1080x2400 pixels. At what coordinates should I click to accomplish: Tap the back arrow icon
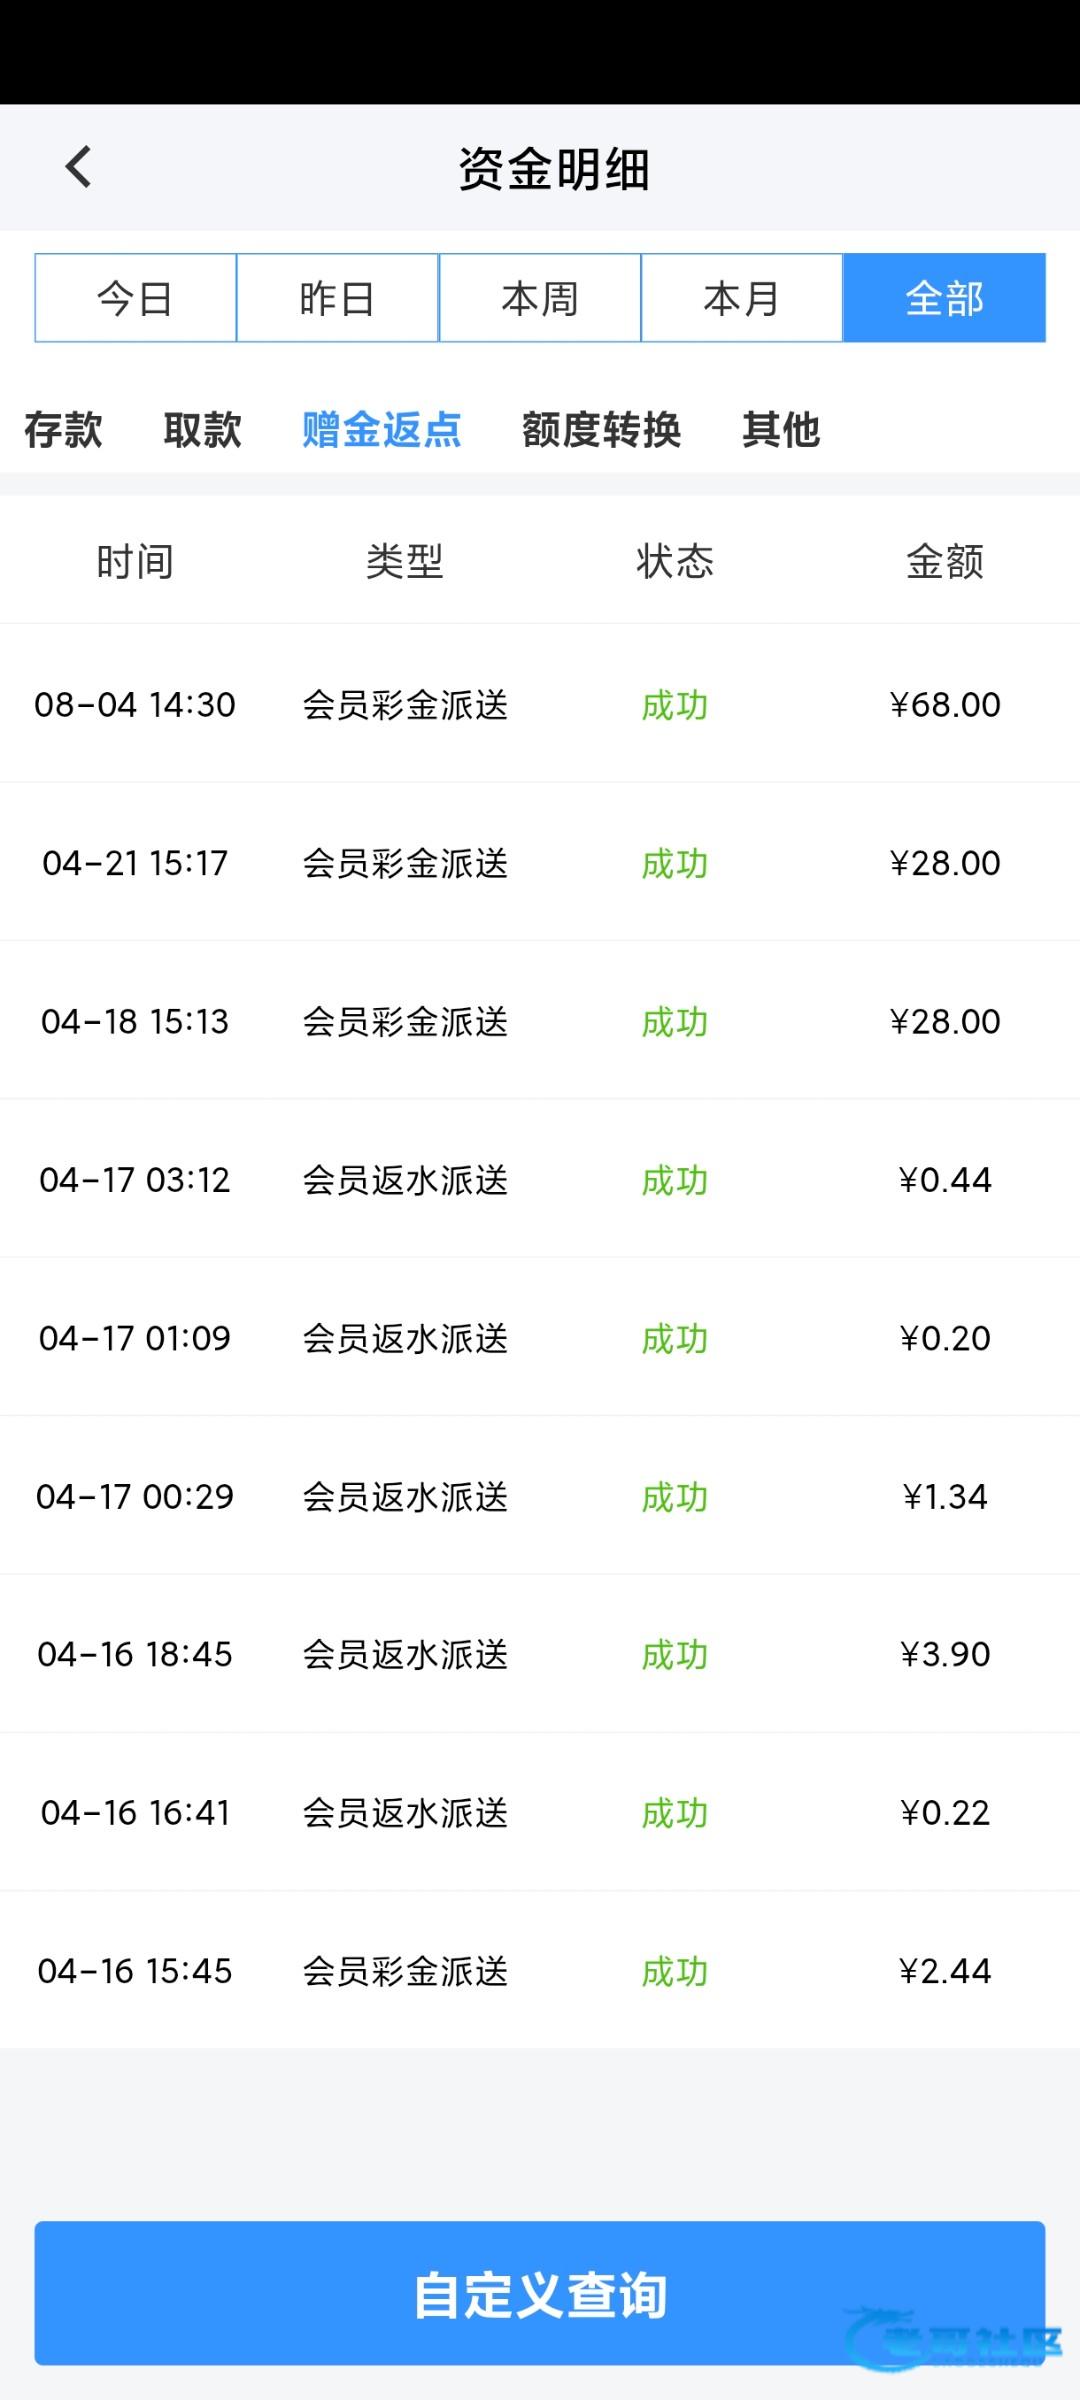pyautogui.click(x=78, y=167)
